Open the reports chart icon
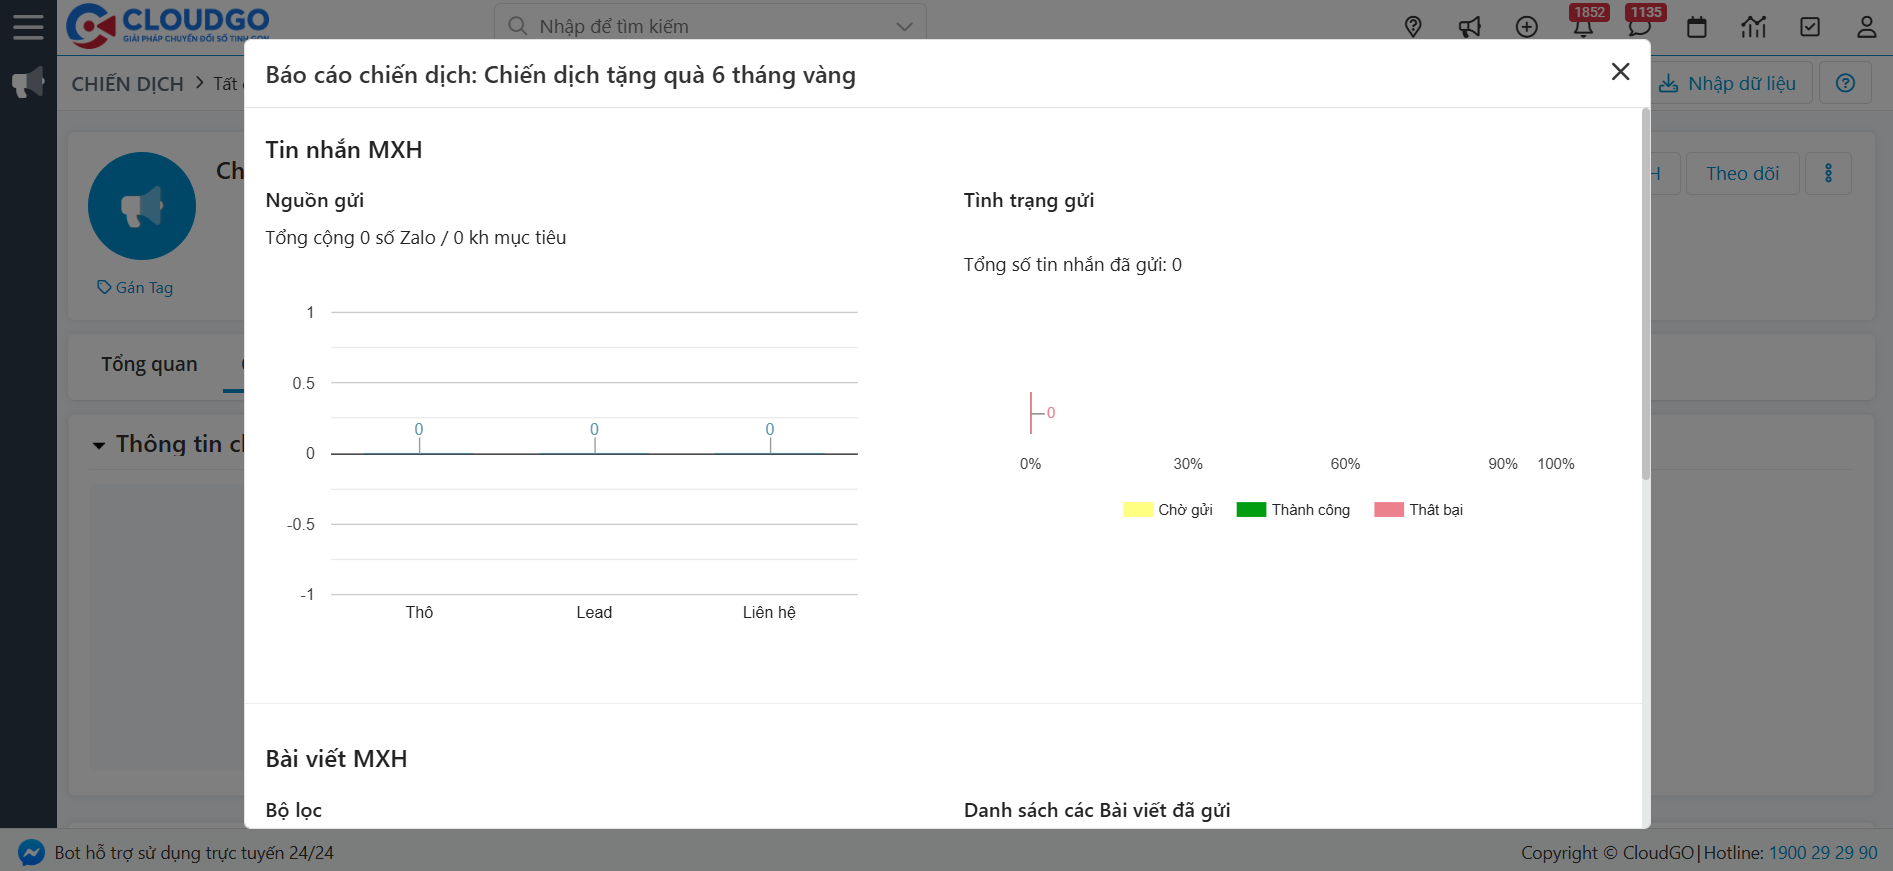 pos(1754,27)
